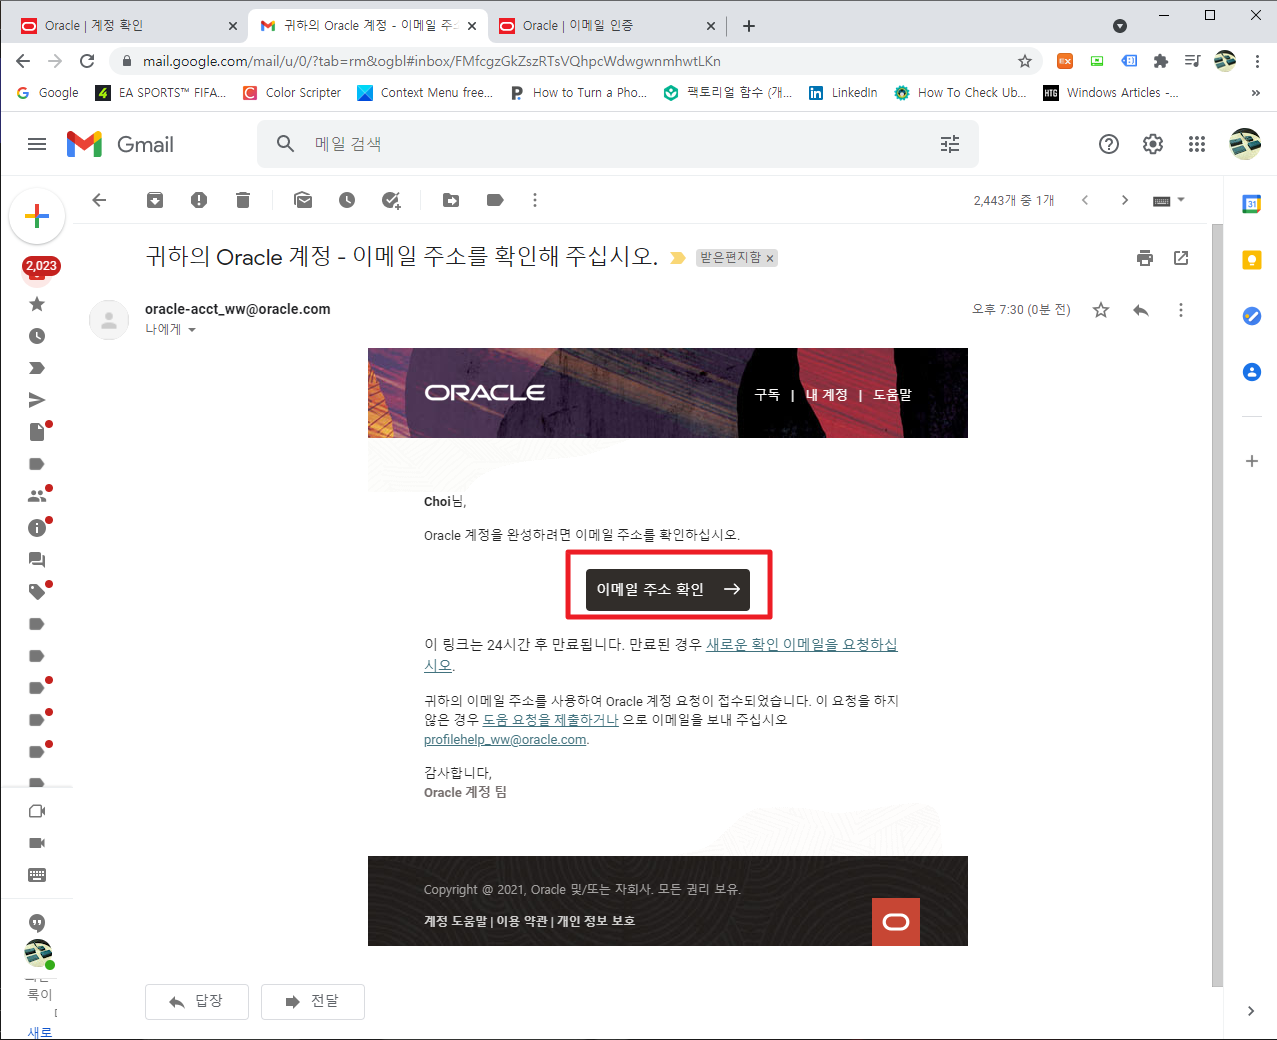Switch to Oracle 계정 확인 tab
Viewport: 1277px width, 1040px height.
(129, 26)
